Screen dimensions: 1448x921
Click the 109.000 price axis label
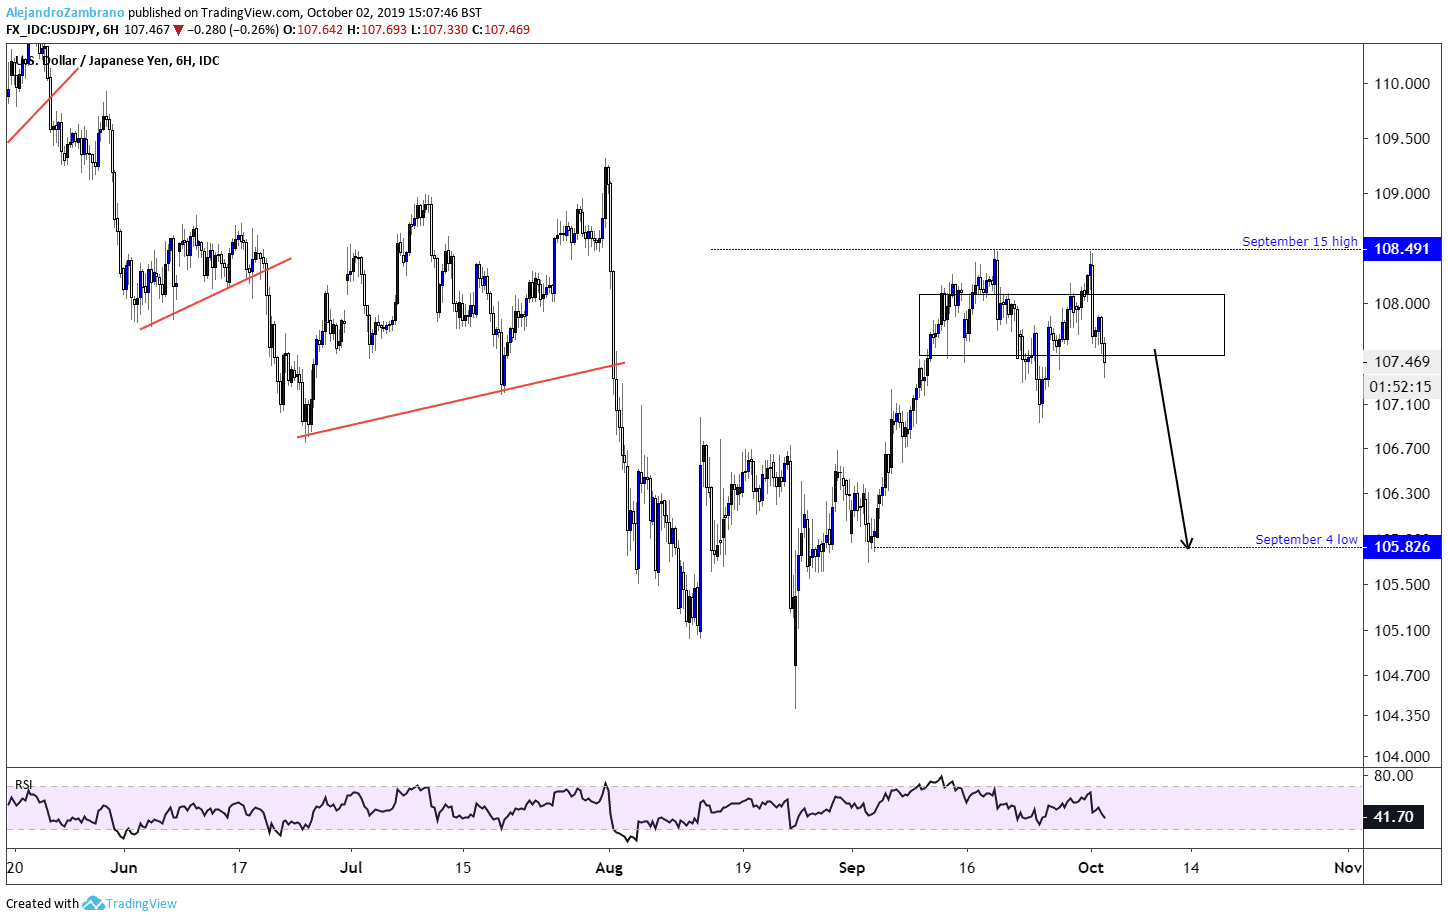pyautogui.click(x=1402, y=193)
